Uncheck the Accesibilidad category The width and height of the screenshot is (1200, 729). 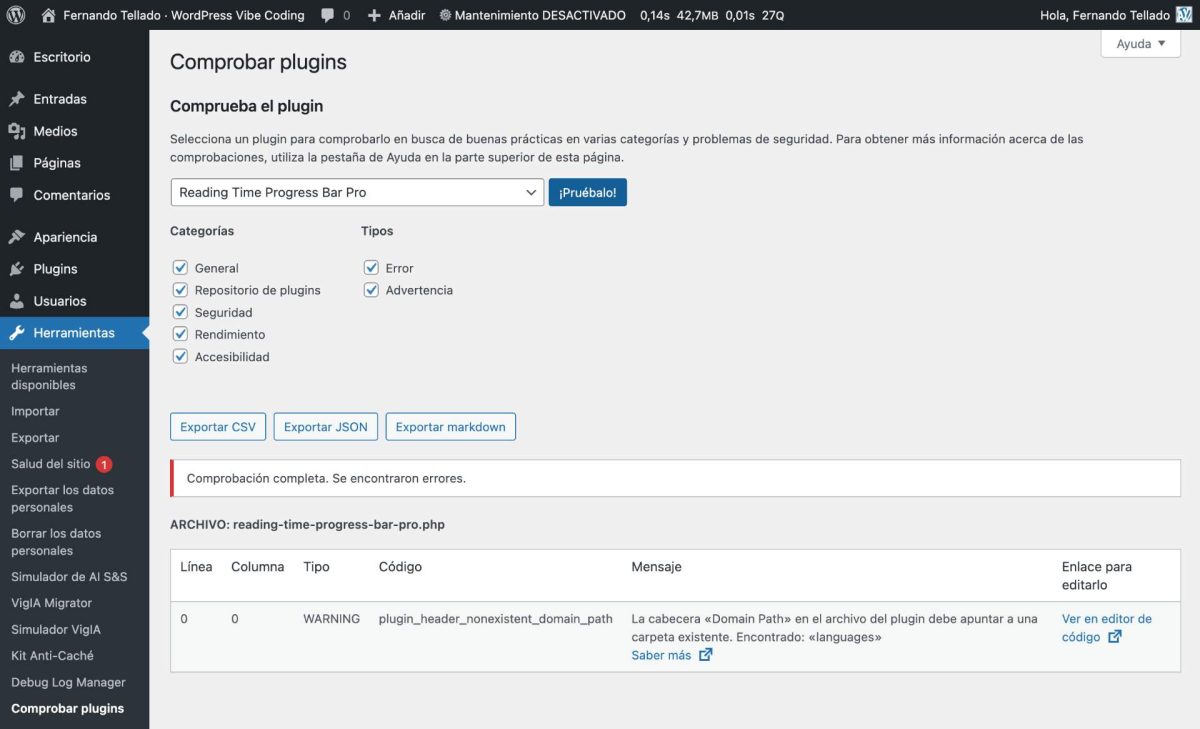[180, 356]
